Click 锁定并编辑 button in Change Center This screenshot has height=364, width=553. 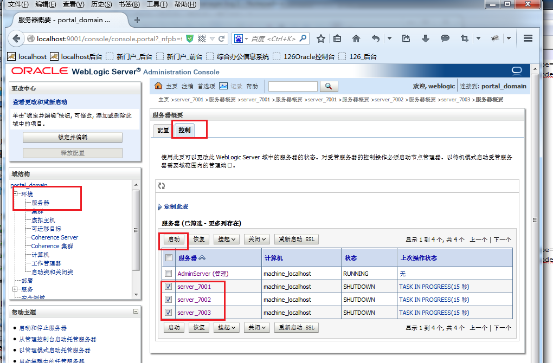tap(73, 137)
